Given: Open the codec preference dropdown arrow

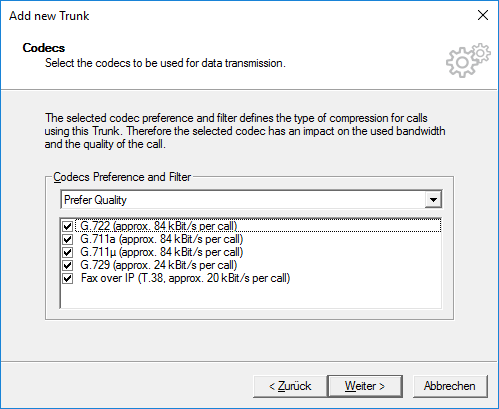Looking at the screenshot, I should 433,200.
